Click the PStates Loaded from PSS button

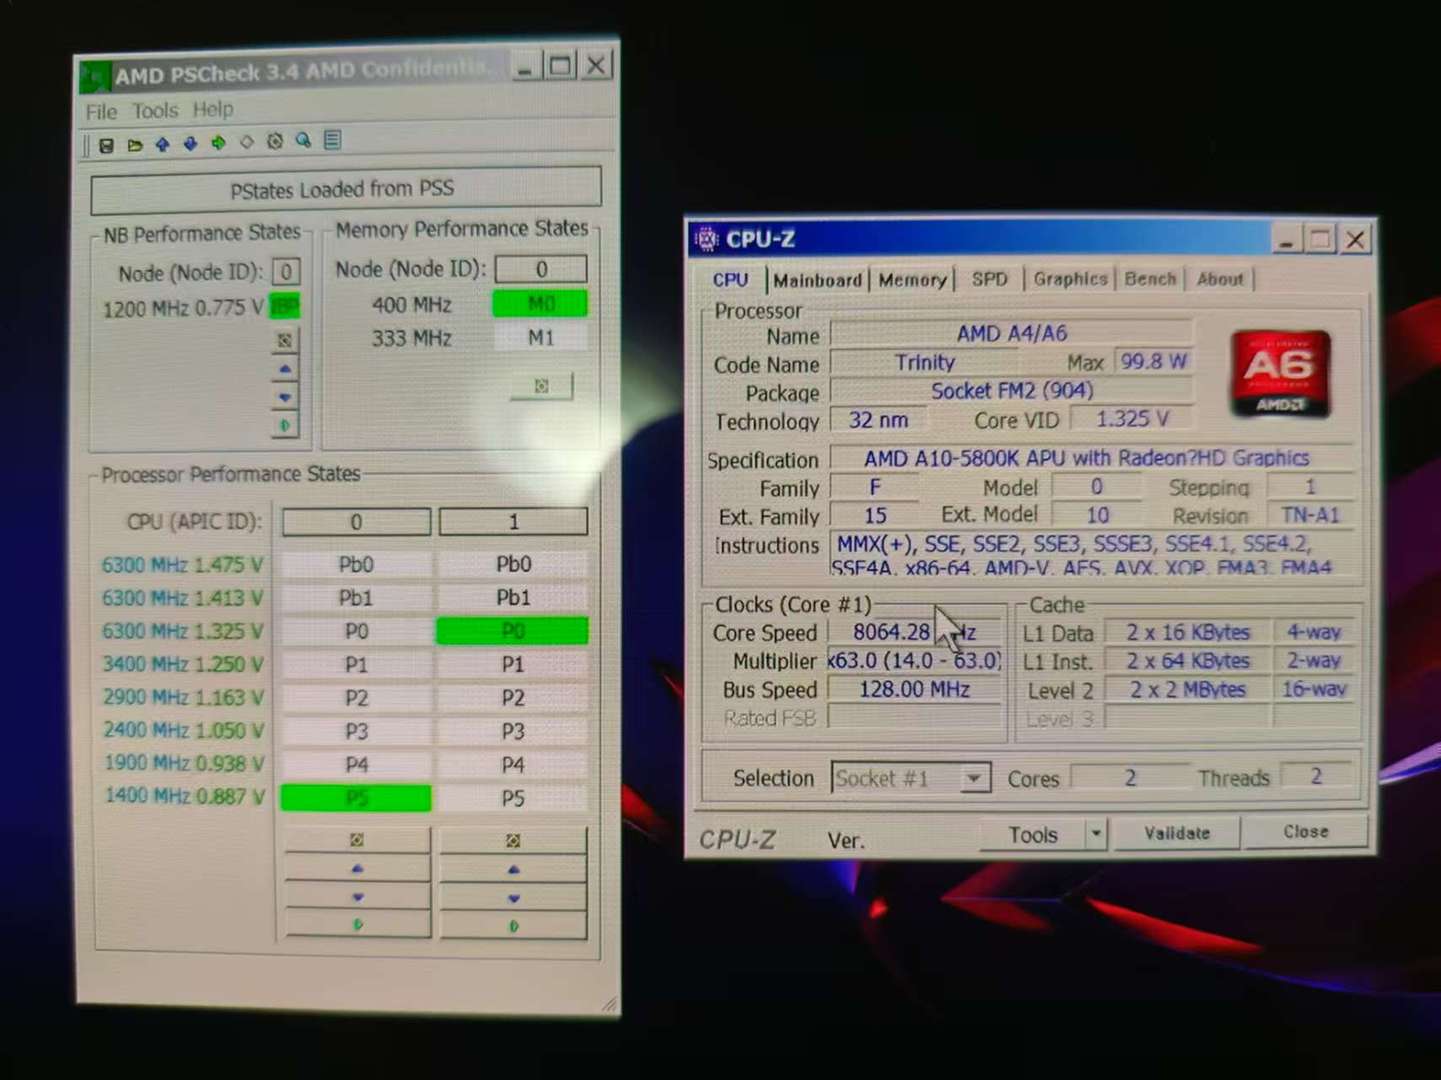click(x=345, y=189)
